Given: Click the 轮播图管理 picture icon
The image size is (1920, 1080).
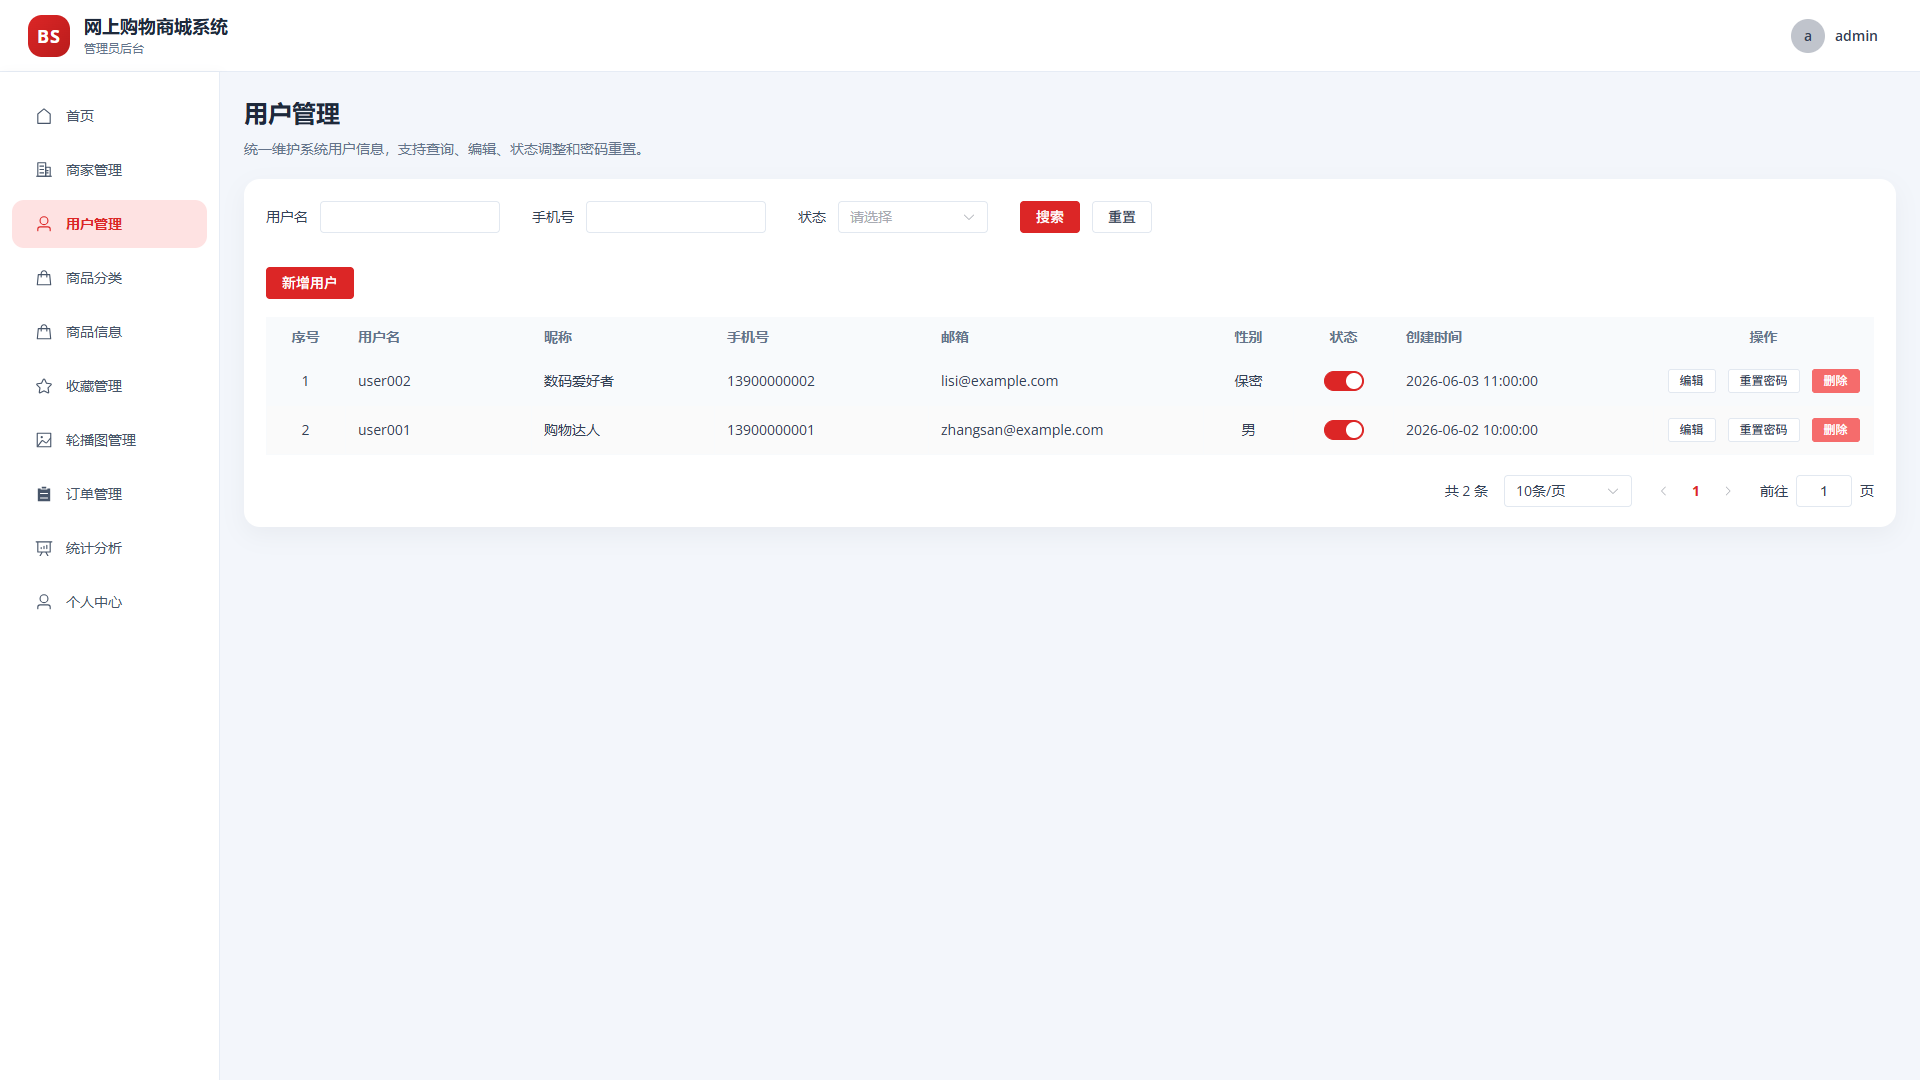Looking at the screenshot, I should coord(44,440).
